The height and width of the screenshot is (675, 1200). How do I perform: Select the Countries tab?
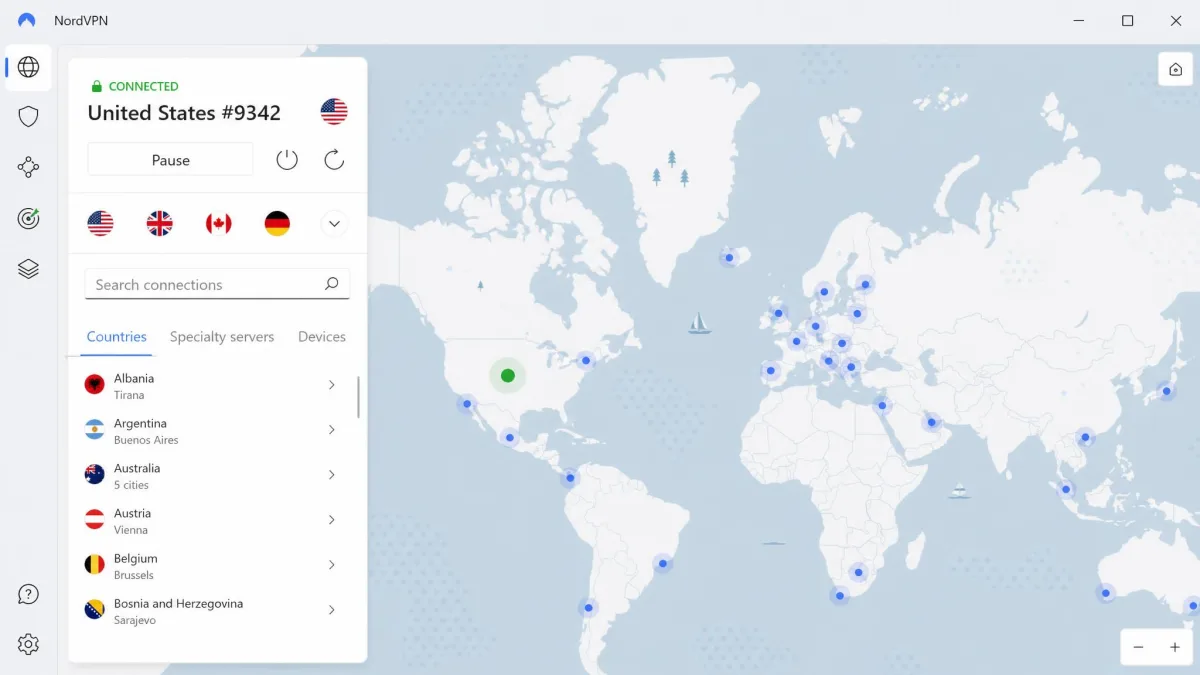[116, 337]
